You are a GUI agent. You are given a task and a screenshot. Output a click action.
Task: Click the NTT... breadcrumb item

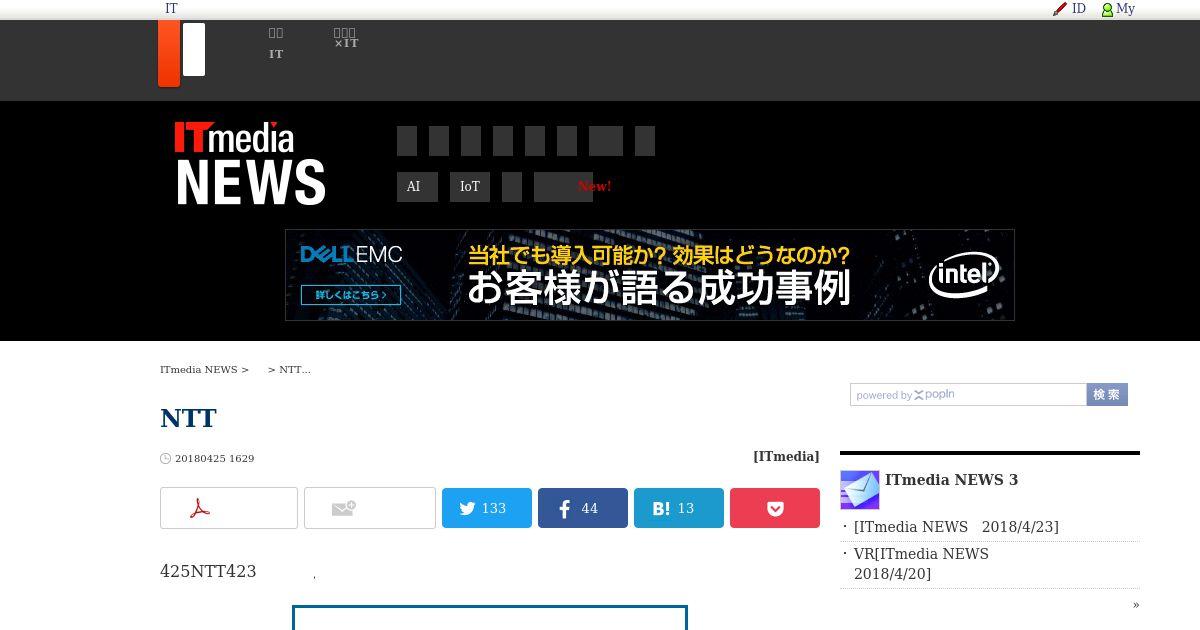tap(295, 370)
